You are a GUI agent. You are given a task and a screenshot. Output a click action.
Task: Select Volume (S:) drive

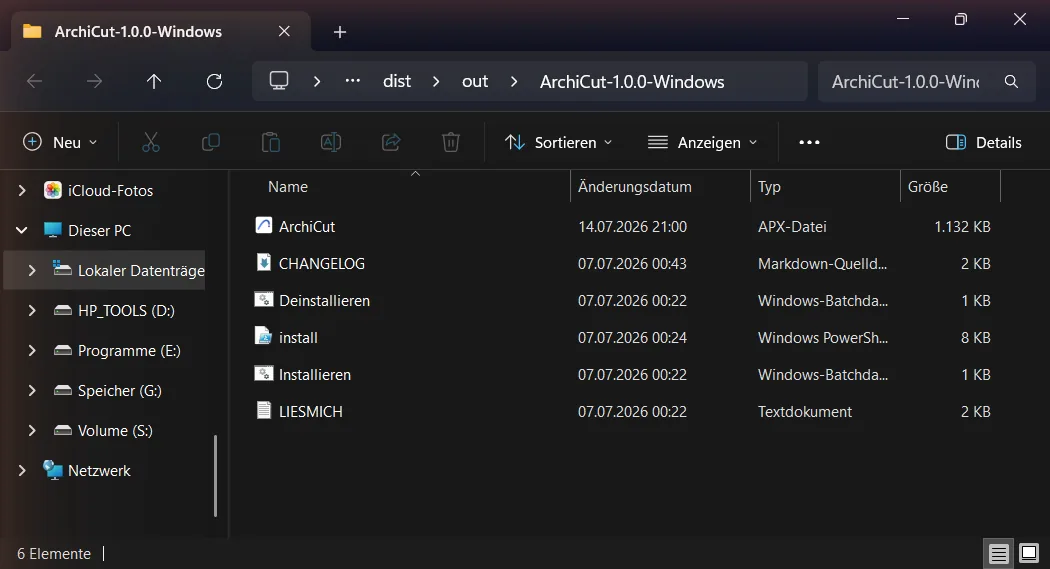click(115, 430)
